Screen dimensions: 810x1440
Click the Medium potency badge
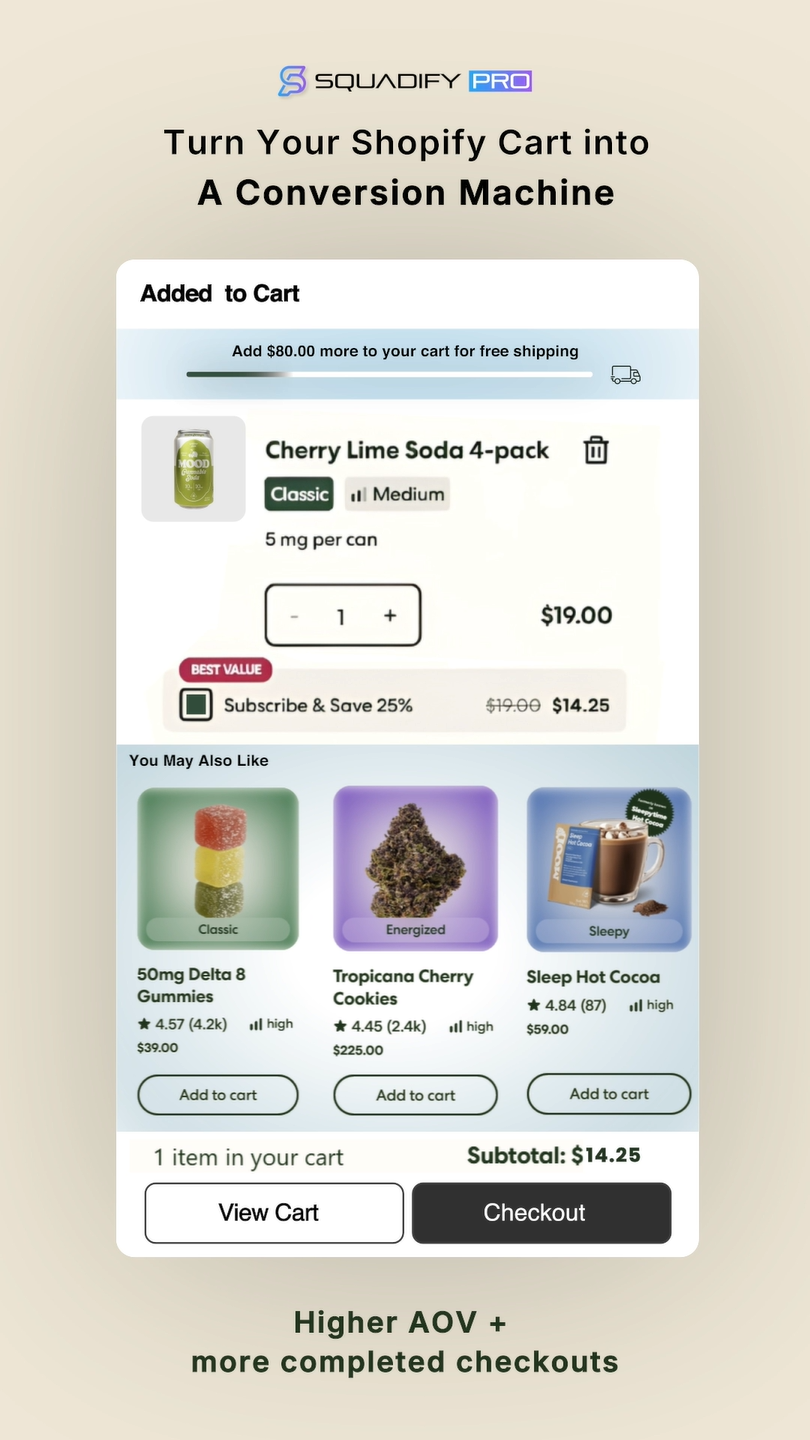pos(397,494)
